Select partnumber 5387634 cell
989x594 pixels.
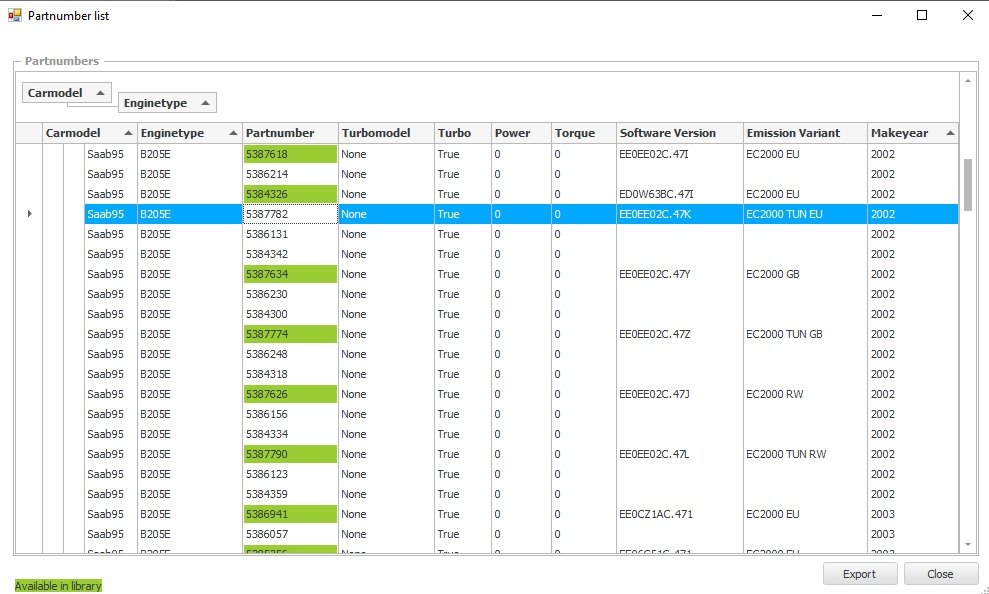point(290,274)
